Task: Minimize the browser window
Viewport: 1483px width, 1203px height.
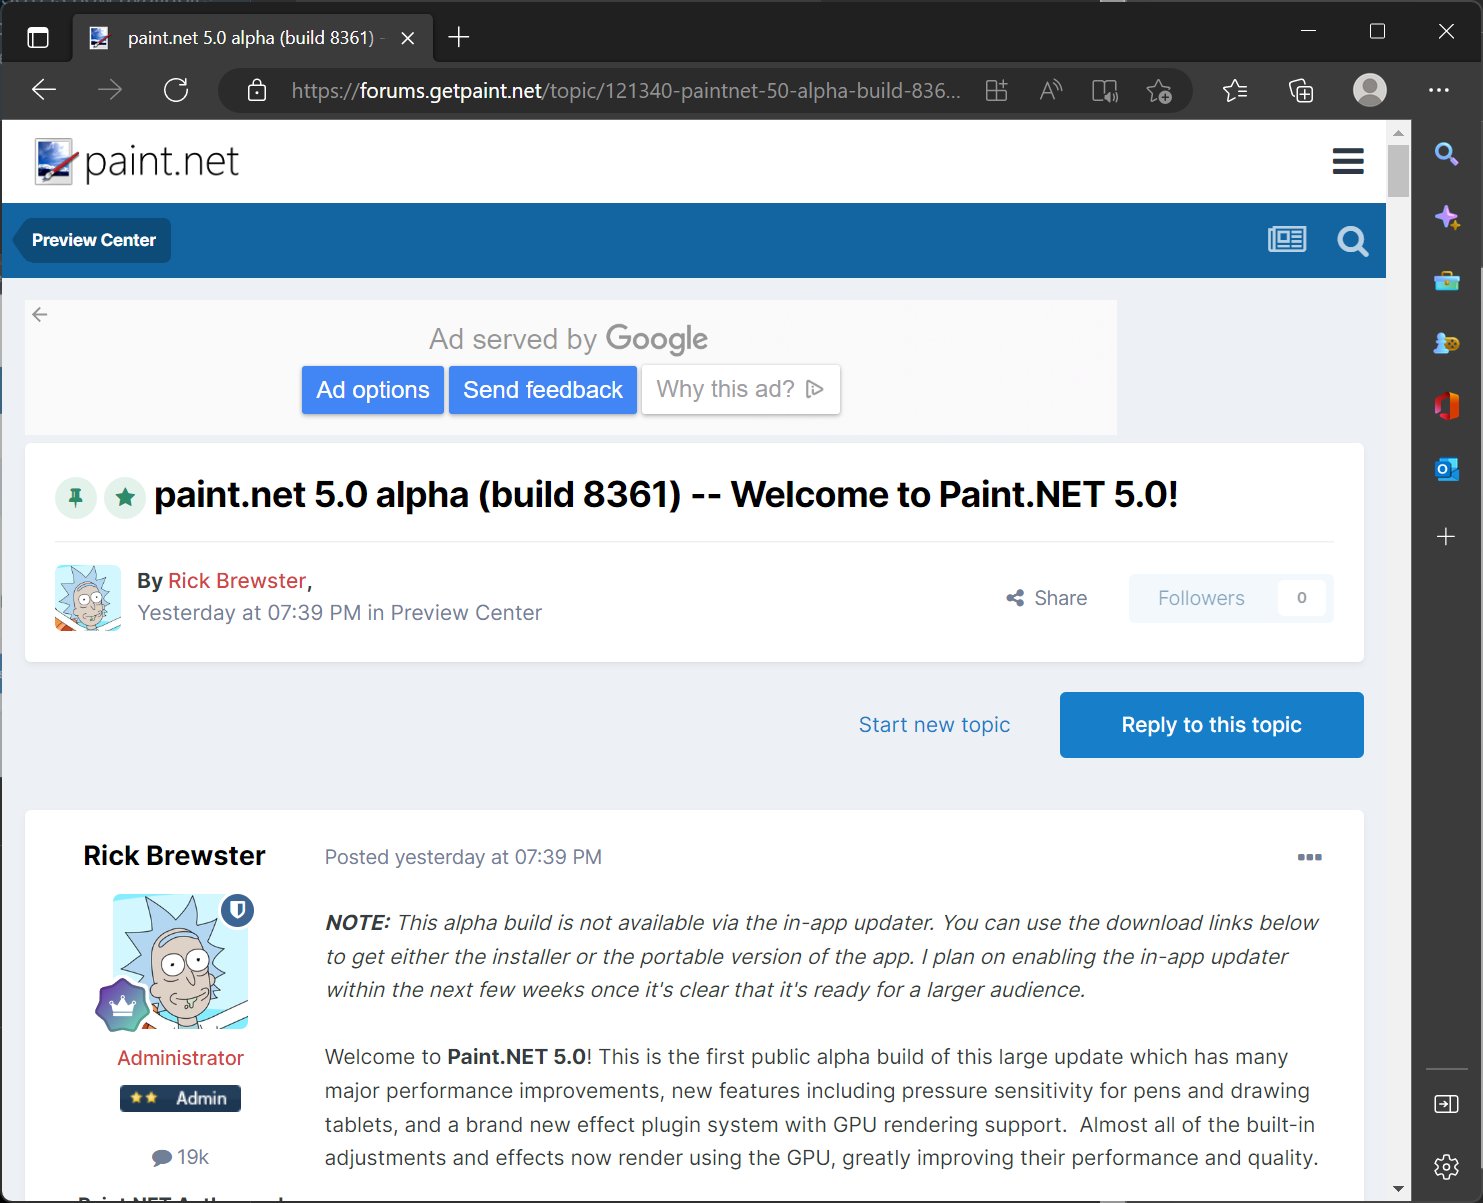Action: point(1308,32)
